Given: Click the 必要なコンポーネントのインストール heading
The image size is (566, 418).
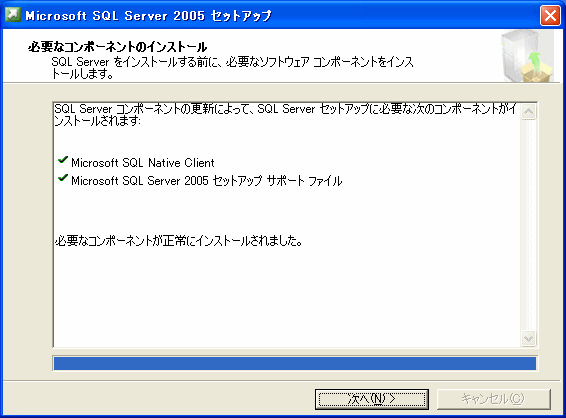Looking at the screenshot, I should click(x=117, y=47).
